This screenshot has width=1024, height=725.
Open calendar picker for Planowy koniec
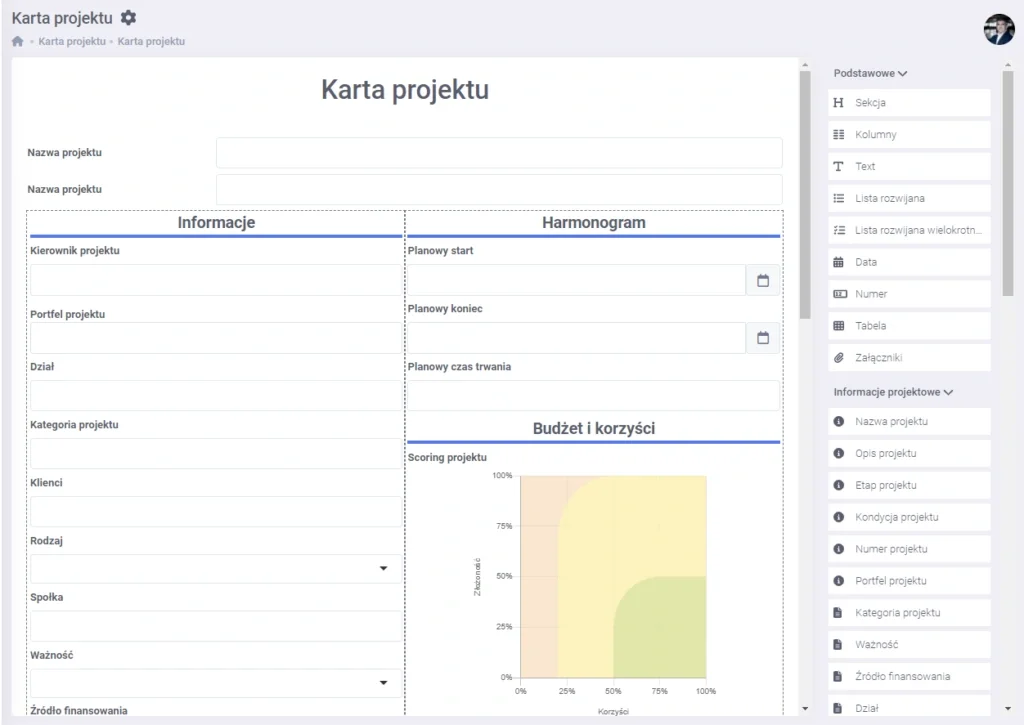click(762, 338)
